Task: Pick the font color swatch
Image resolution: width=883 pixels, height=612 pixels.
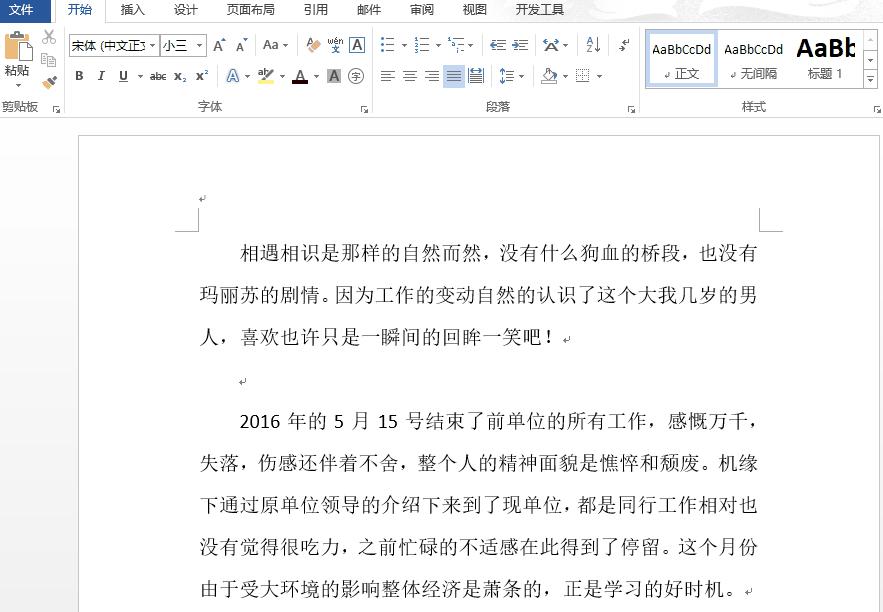Action: [300, 76]
